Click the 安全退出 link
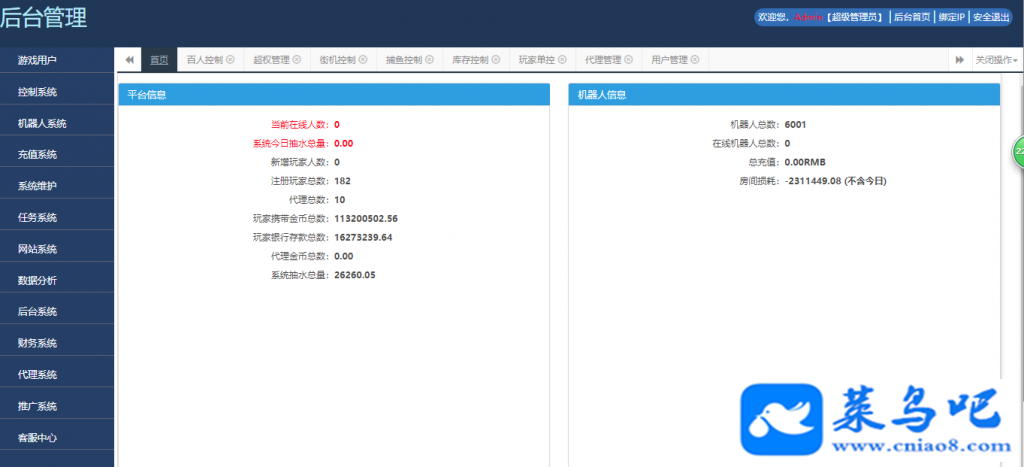 click(x=991, y=18)
